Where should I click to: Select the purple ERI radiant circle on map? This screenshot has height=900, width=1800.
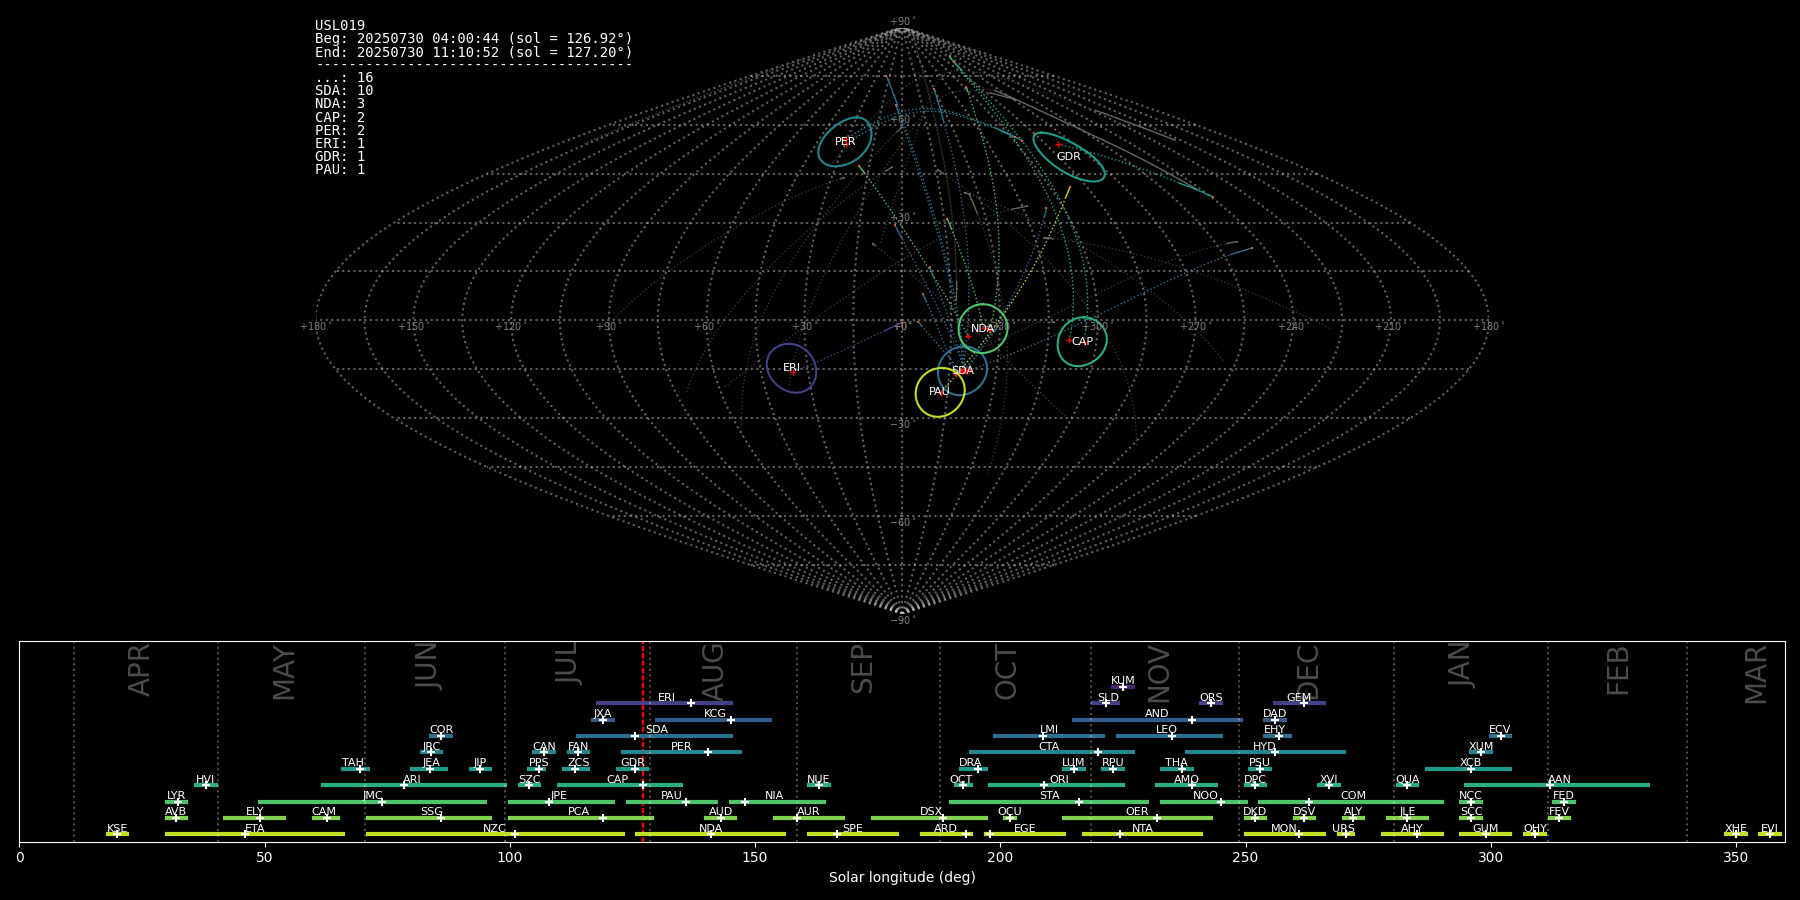tap(791, 368)
